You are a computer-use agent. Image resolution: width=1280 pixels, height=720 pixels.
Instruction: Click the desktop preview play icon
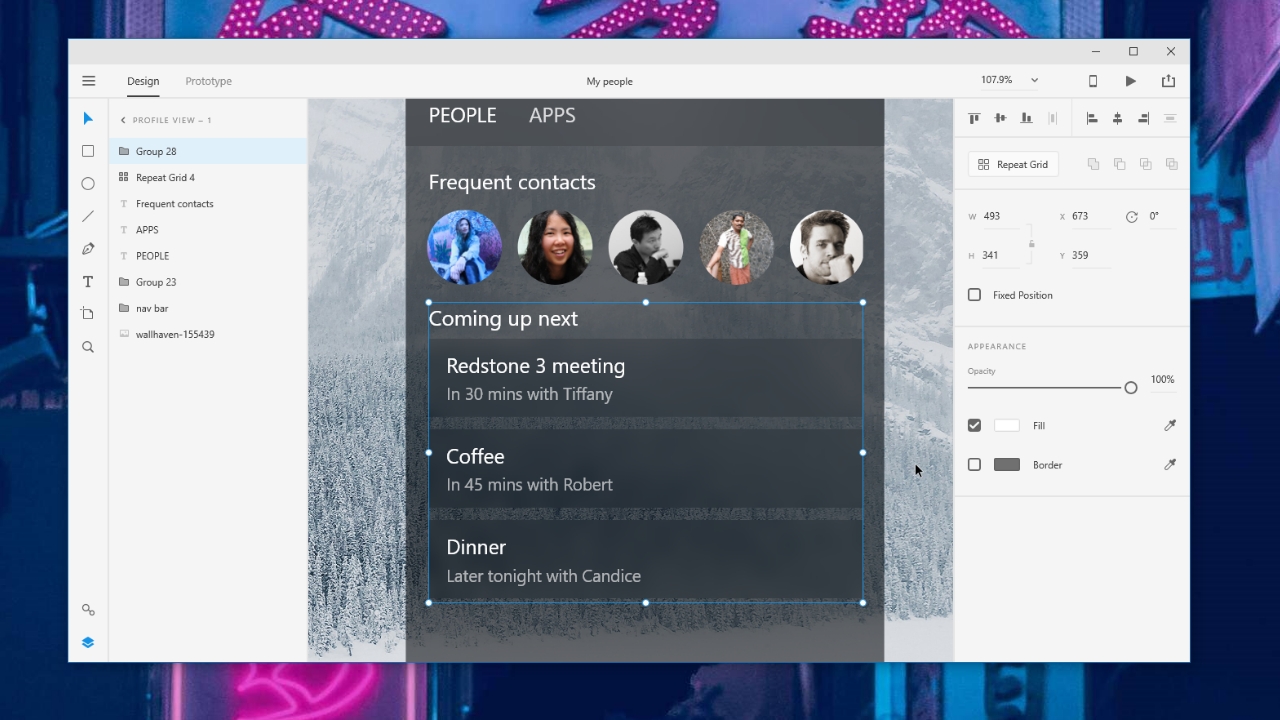point(1130,81)
